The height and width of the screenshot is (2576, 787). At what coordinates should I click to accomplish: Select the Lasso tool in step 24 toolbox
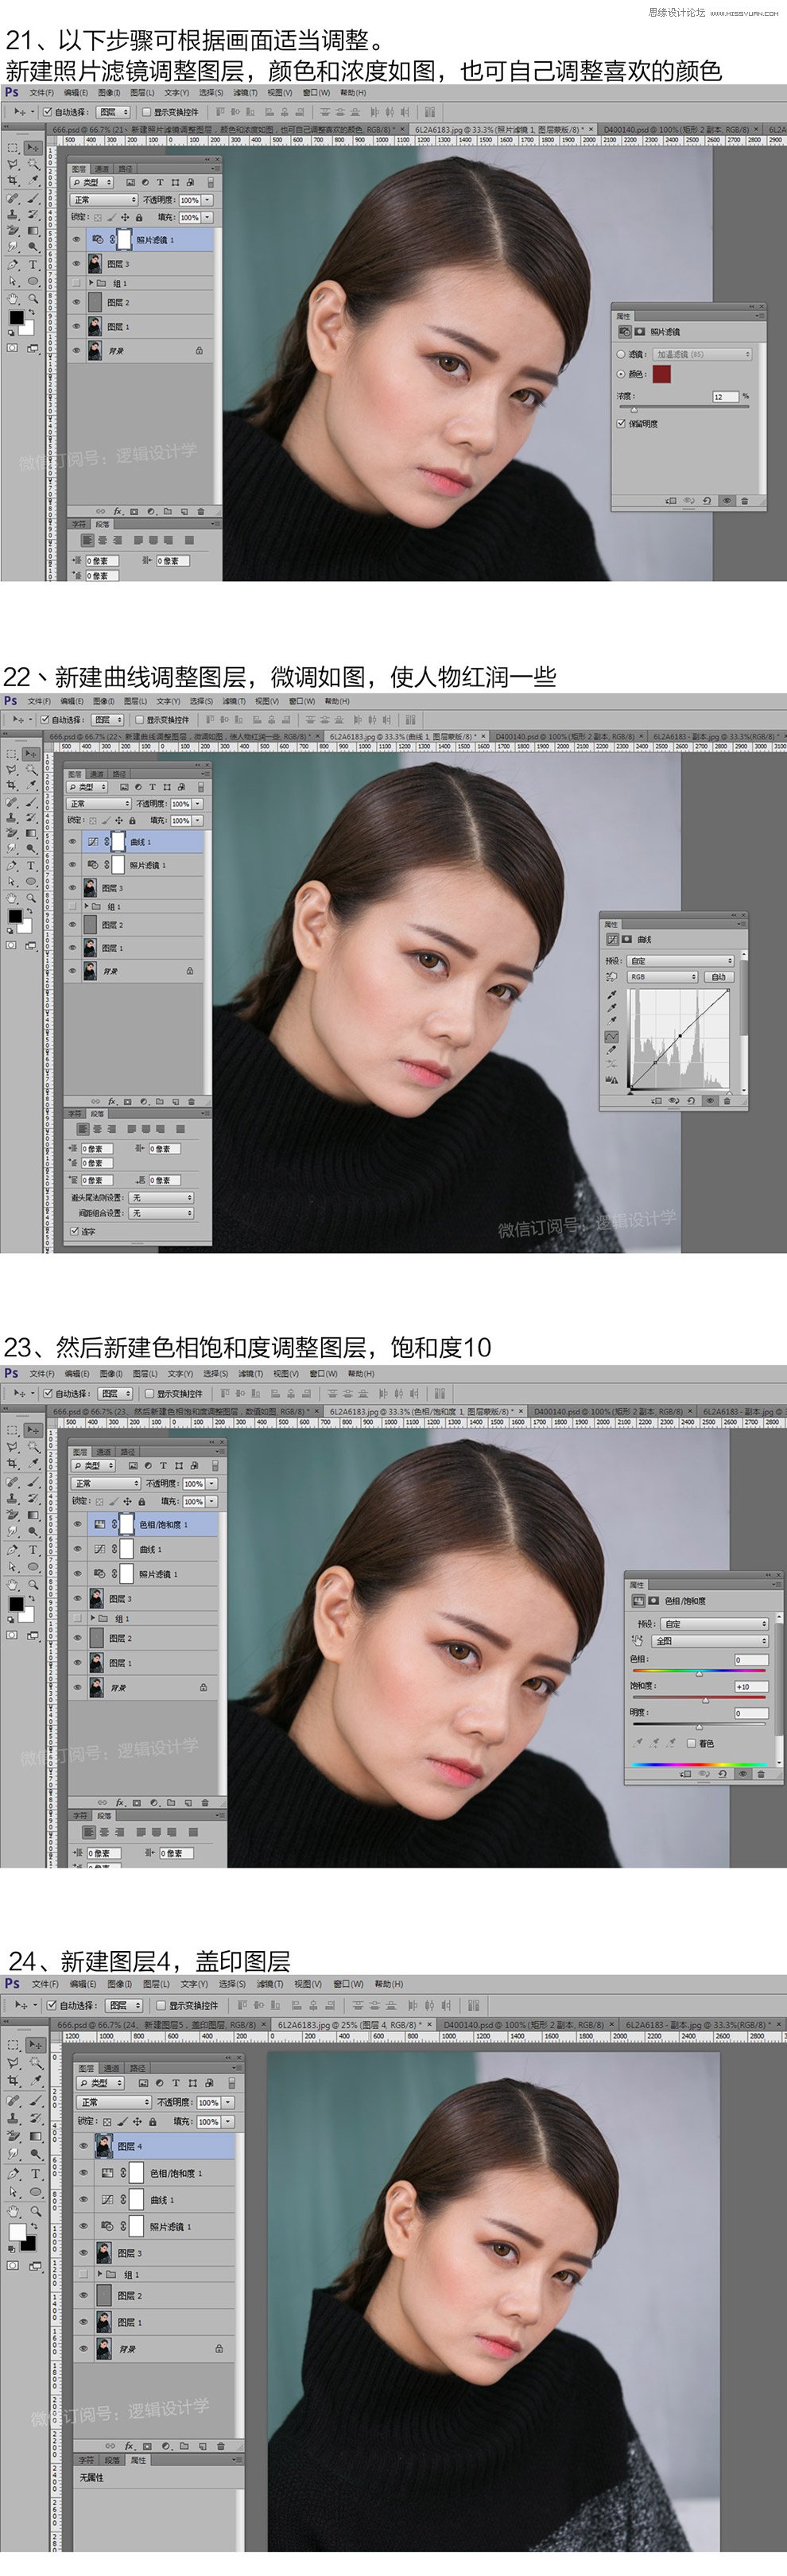click(x=13, y=2063)
